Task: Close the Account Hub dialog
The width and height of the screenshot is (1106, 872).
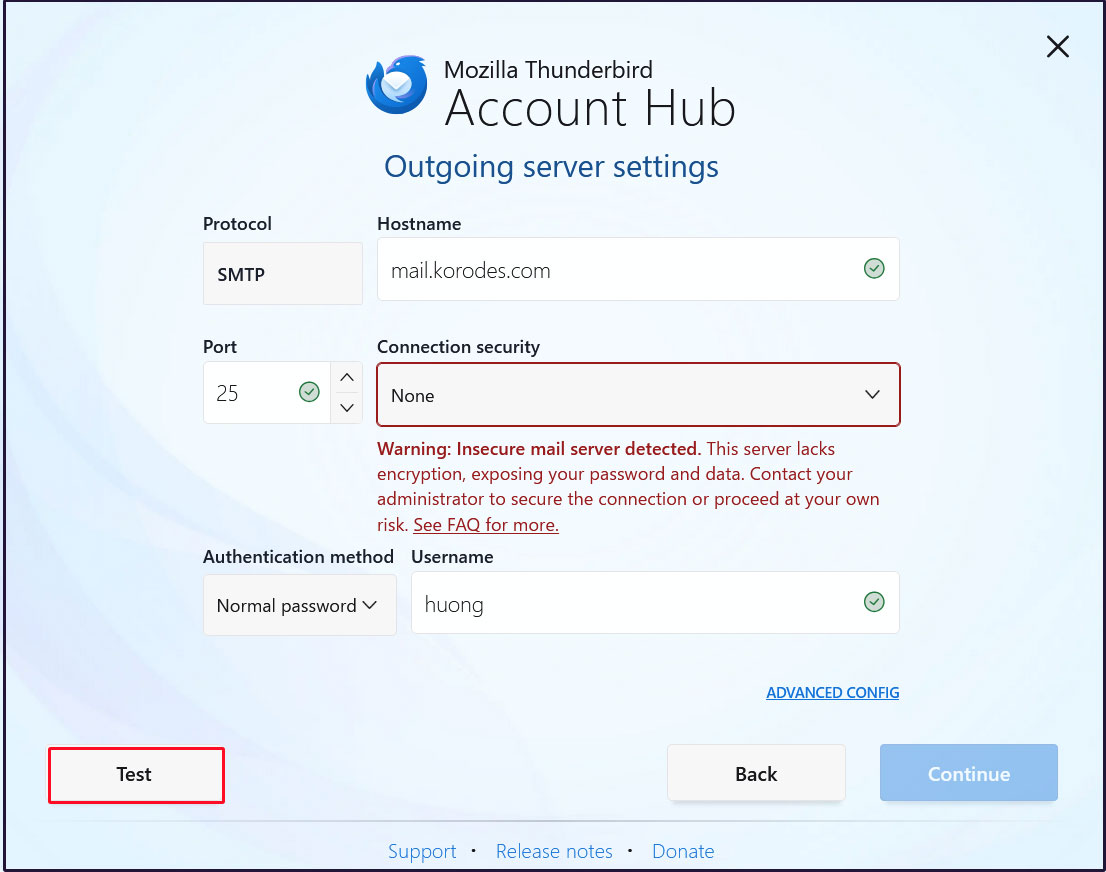Action: coord(1057,47)
